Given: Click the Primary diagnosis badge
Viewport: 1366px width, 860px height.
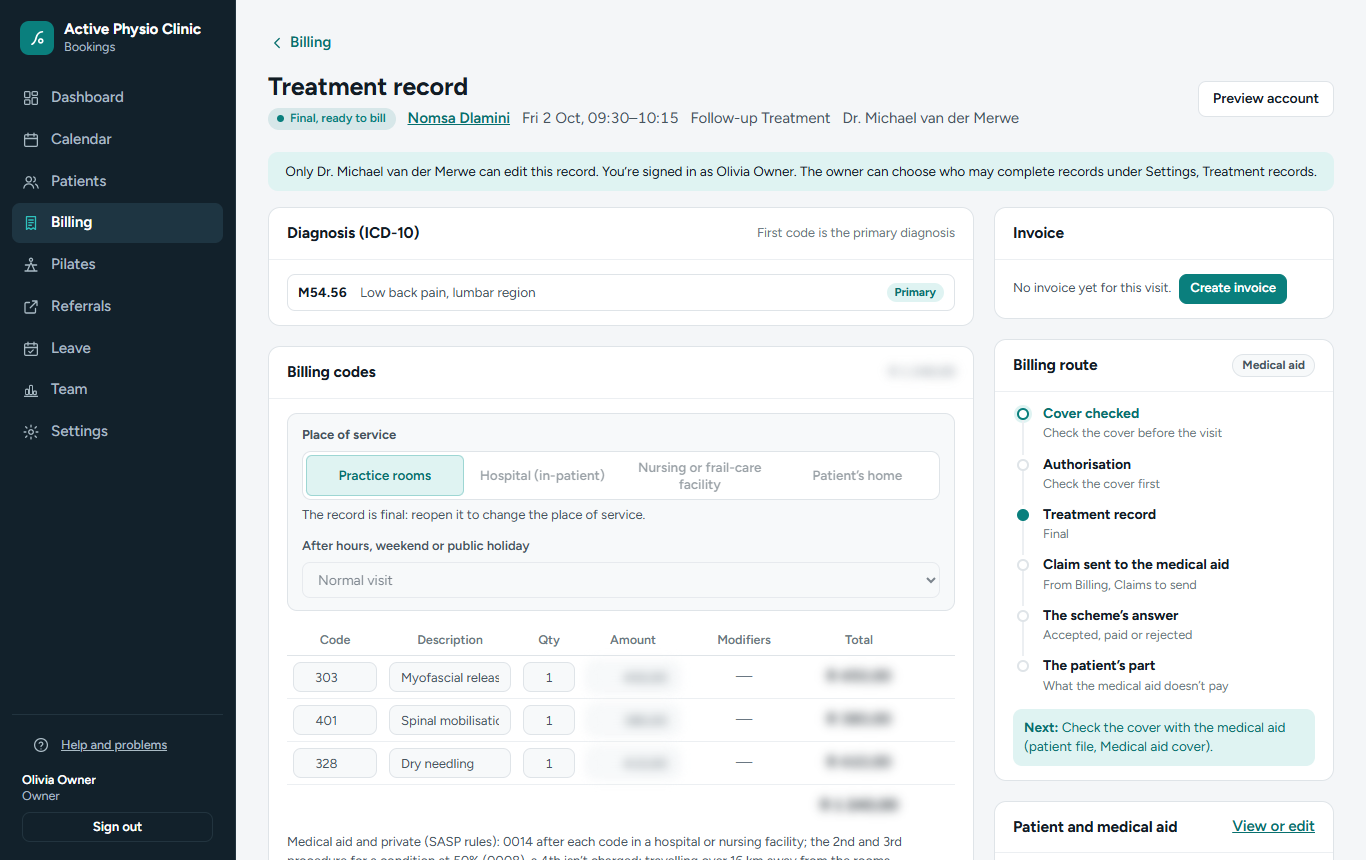Looking at the screenshot, I should [x=915, y=293].
